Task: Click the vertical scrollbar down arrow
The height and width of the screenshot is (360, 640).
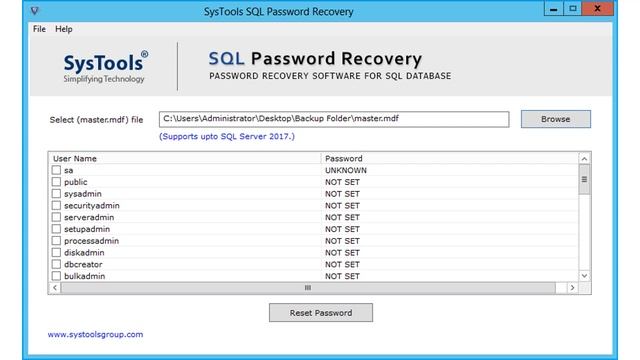Action: [x=584, y=276]
